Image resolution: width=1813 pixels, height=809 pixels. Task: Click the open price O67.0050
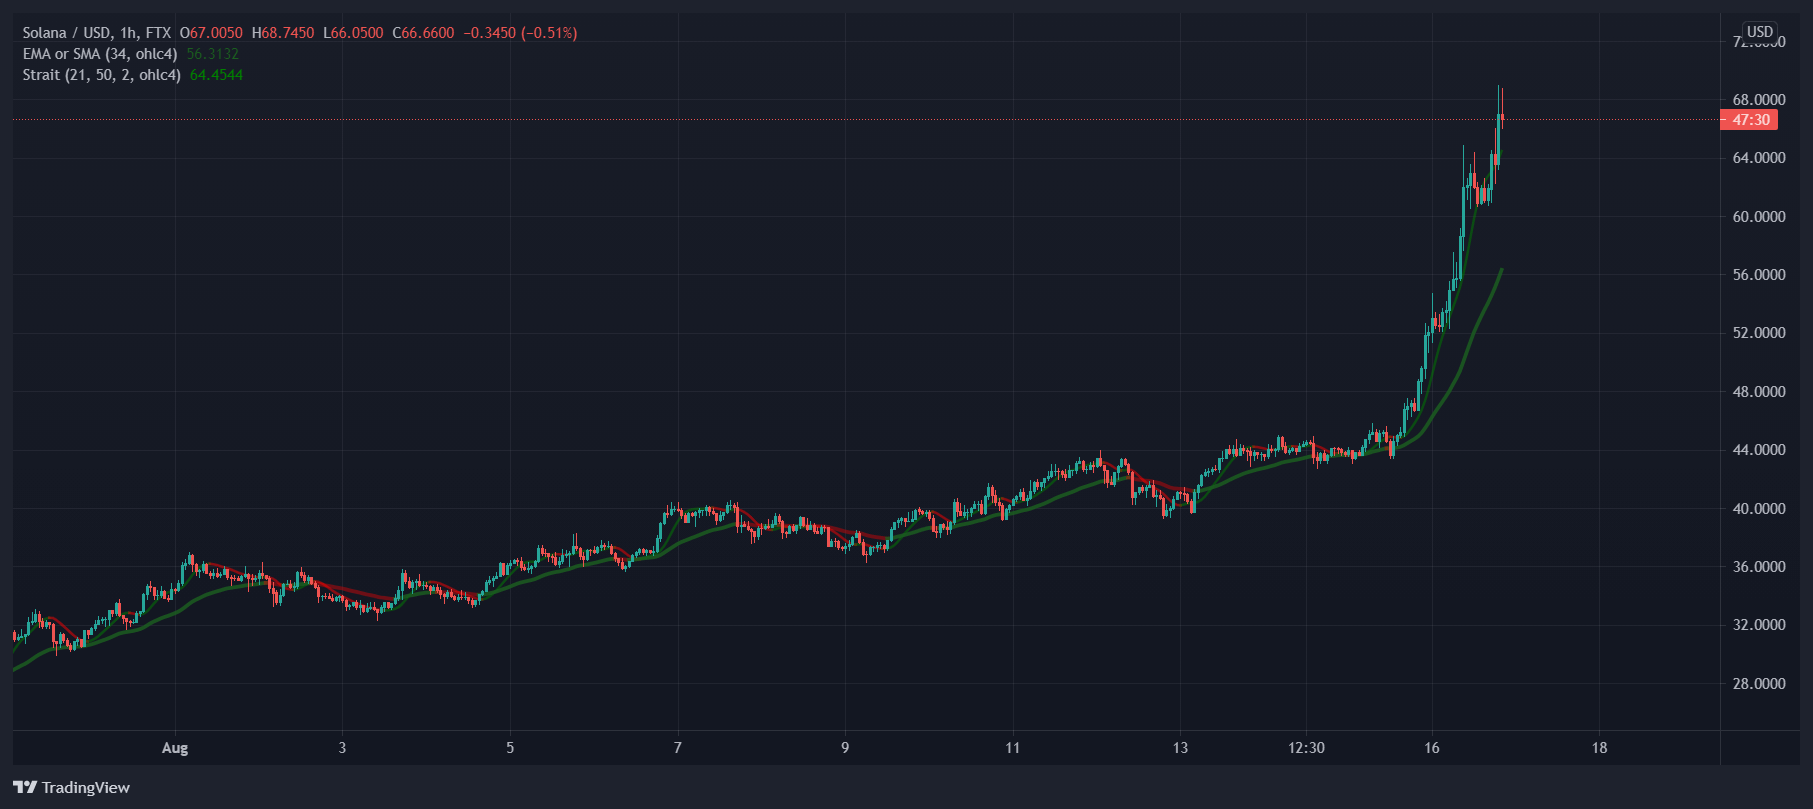coord(211,33)
